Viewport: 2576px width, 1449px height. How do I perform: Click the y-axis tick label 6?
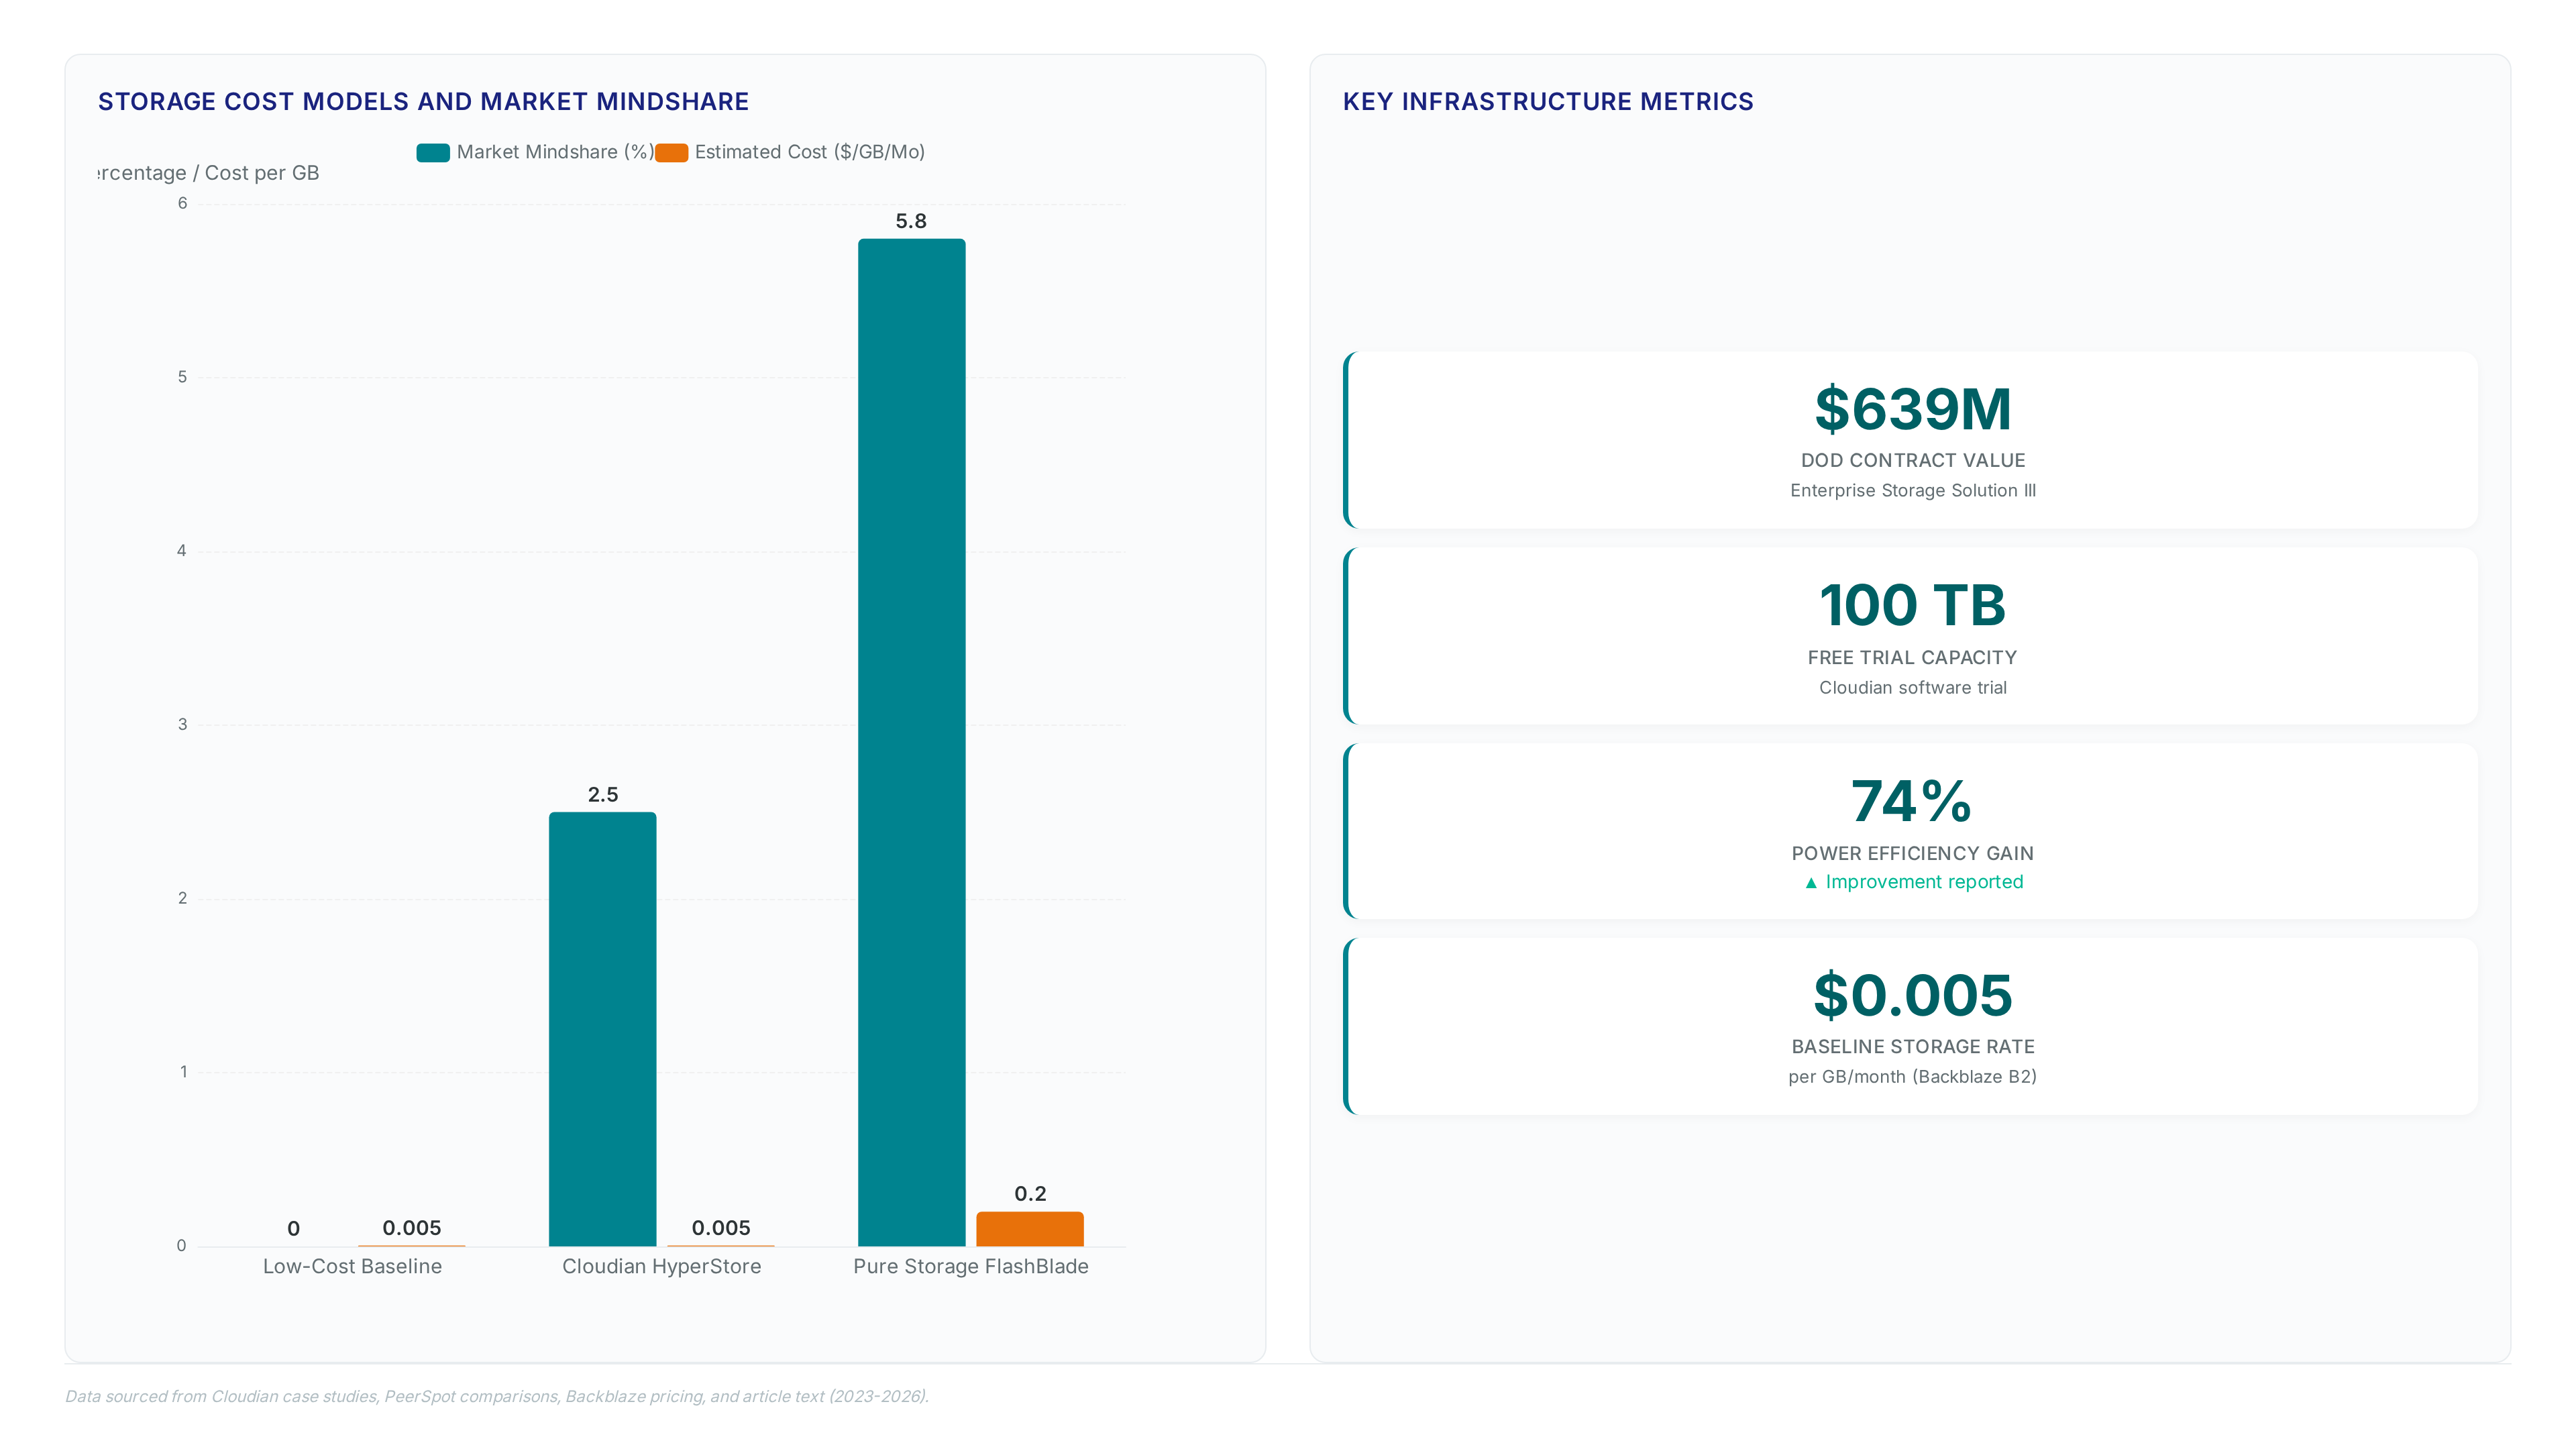pyautogui.click(x=182, y=204)
